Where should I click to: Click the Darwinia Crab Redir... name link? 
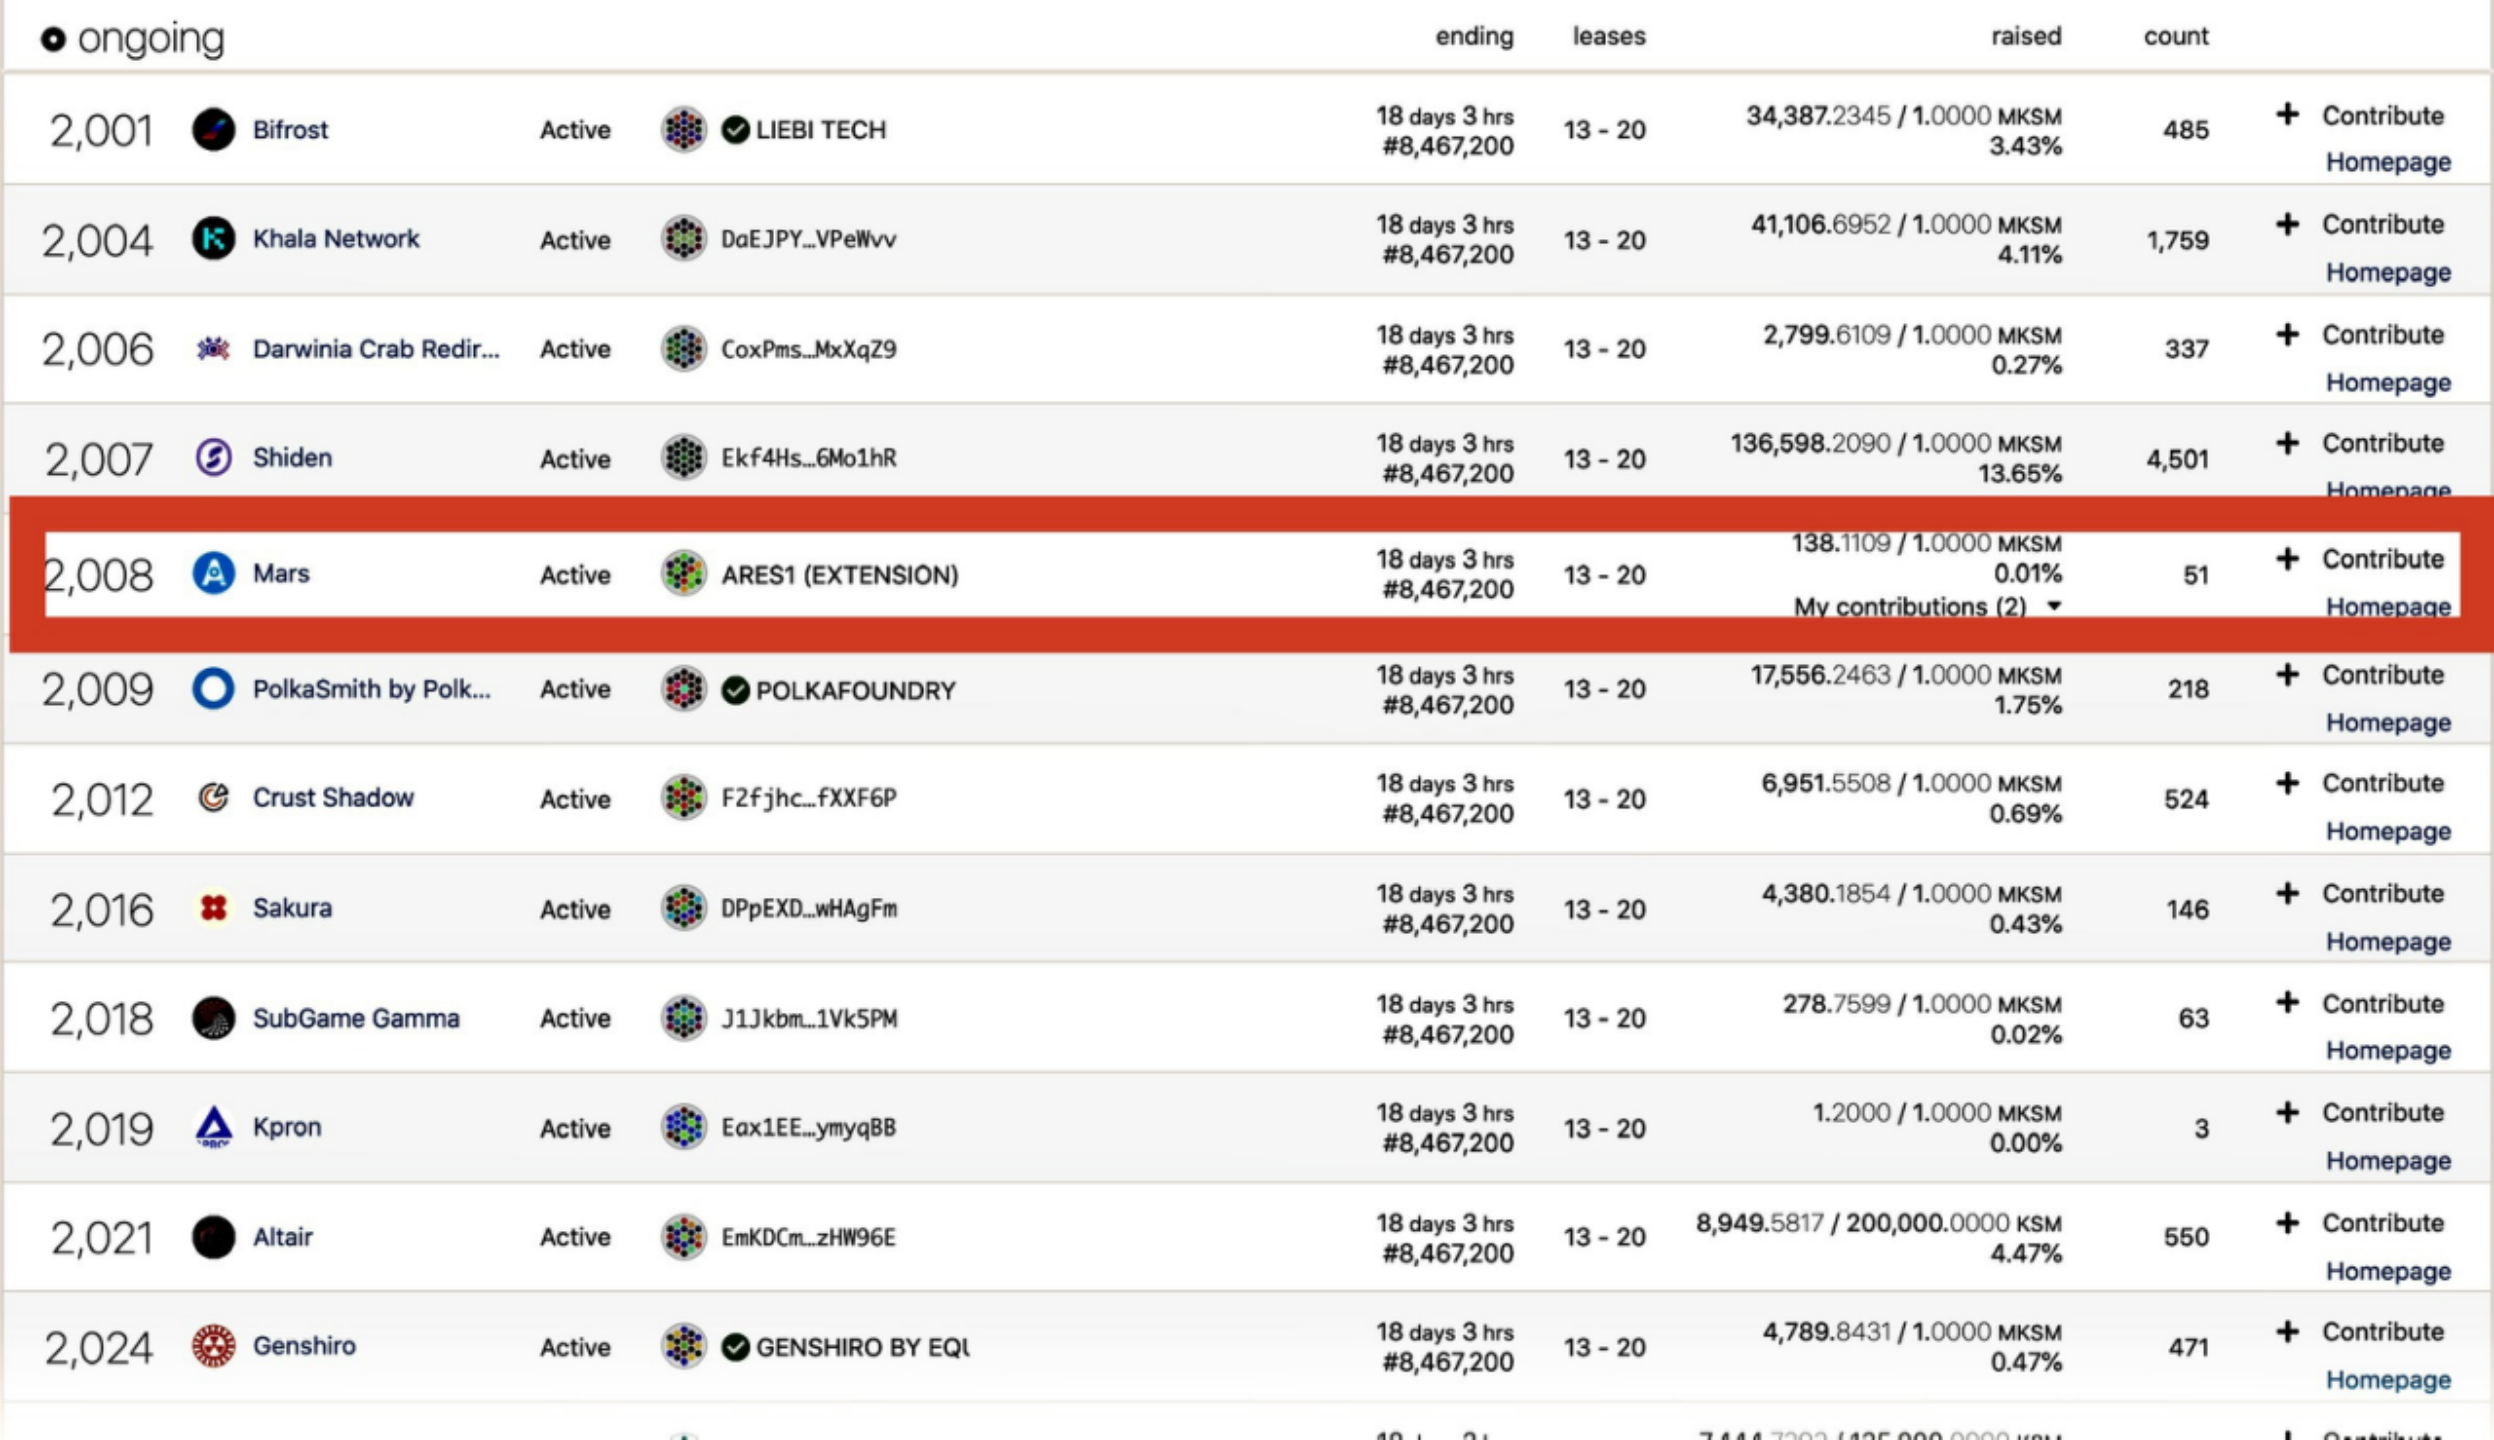[376, 349]
